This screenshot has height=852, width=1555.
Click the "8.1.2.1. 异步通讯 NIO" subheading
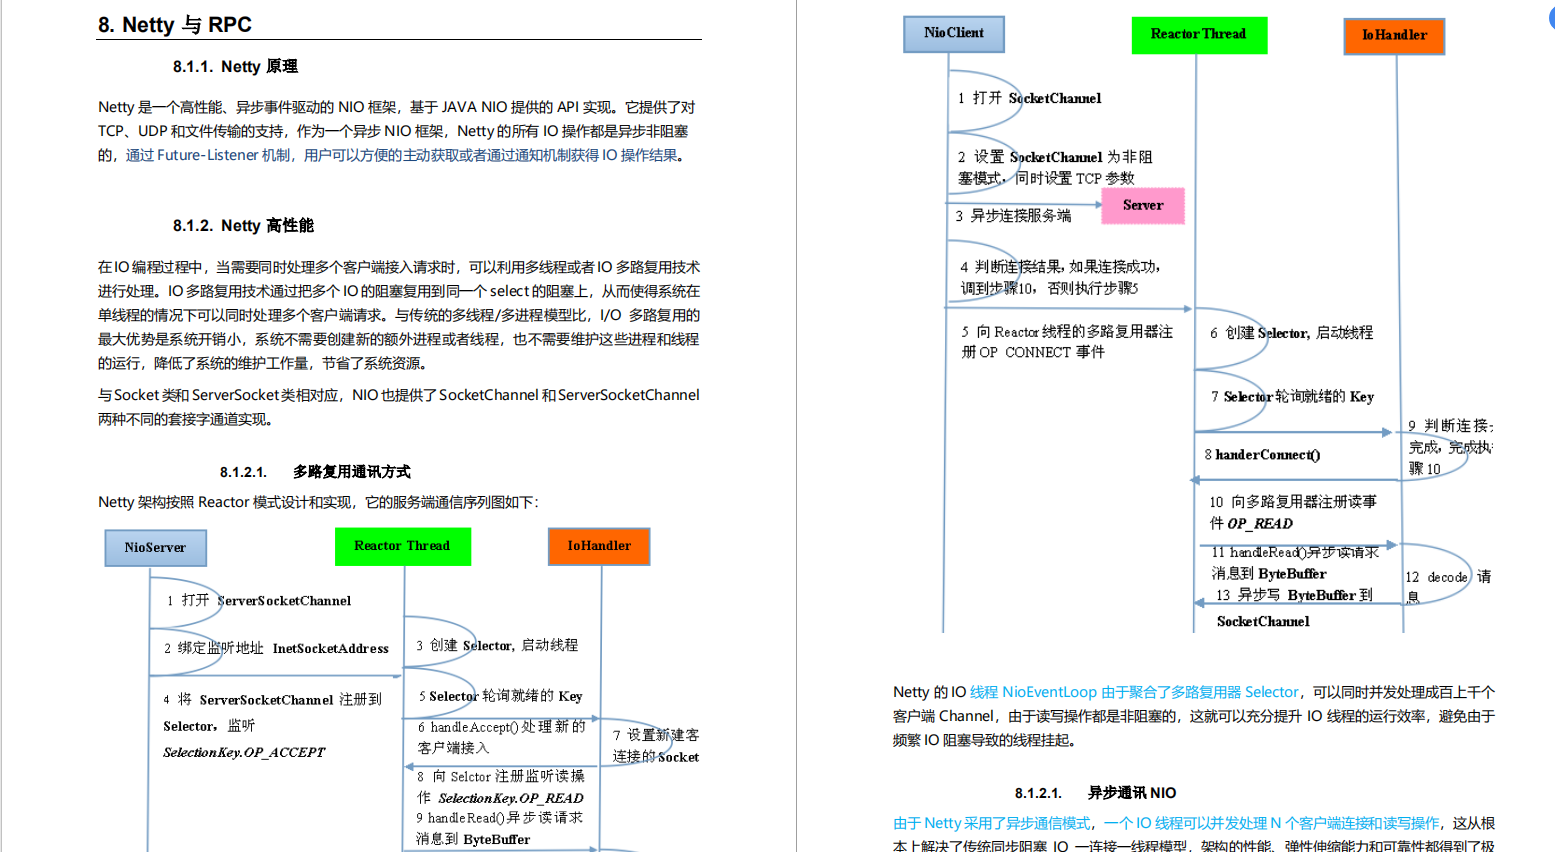[x=1095, y=793]
